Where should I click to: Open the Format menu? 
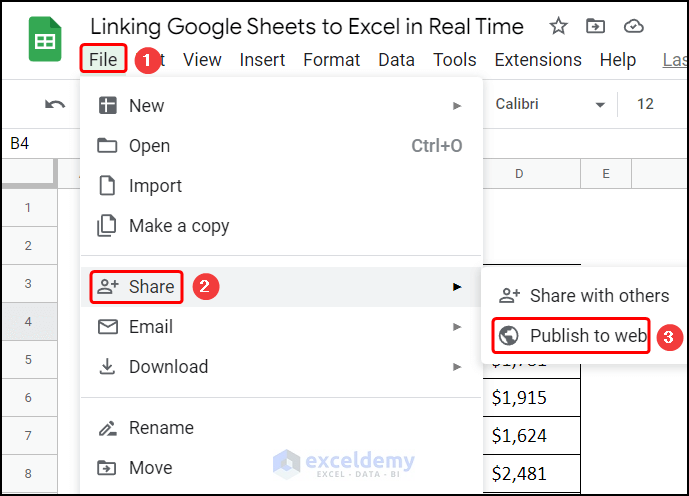[x=332, y=59]
